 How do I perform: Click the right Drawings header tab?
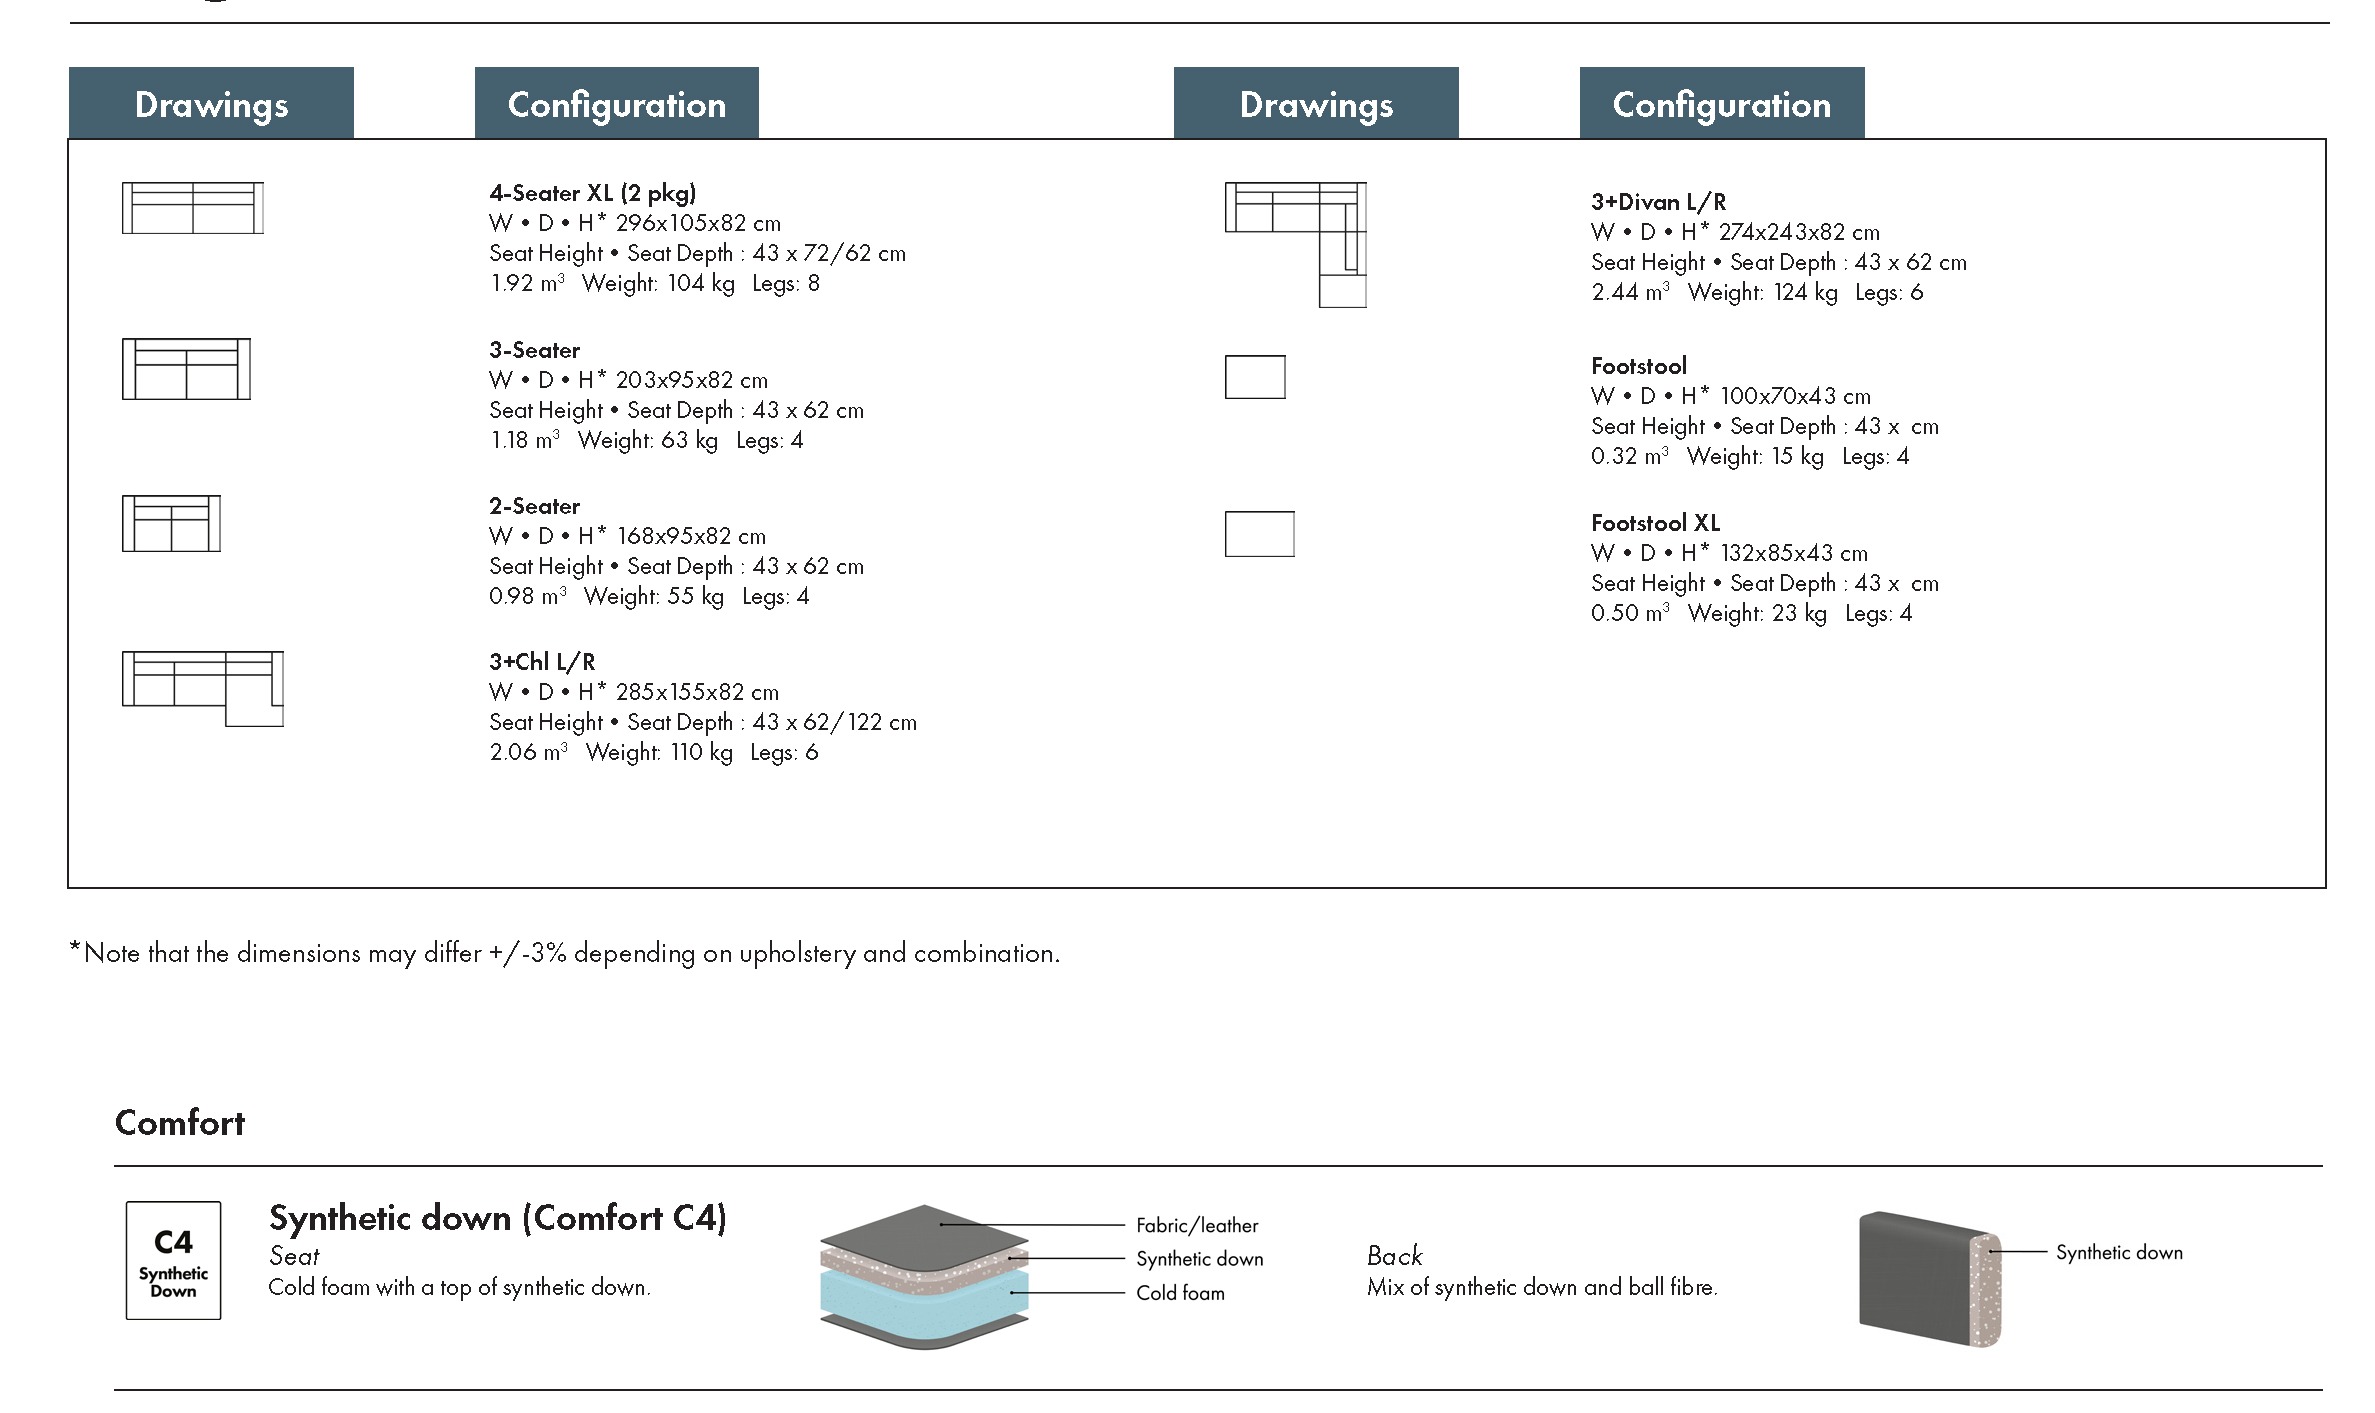pyautogui.click(x=1316, y=104)
